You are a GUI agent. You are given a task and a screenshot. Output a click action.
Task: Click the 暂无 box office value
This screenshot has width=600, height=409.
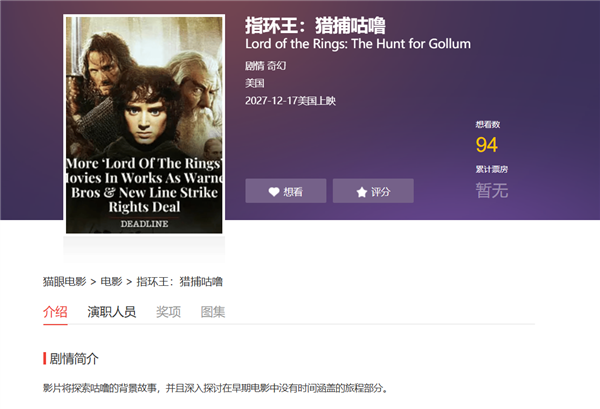point(492,191)
